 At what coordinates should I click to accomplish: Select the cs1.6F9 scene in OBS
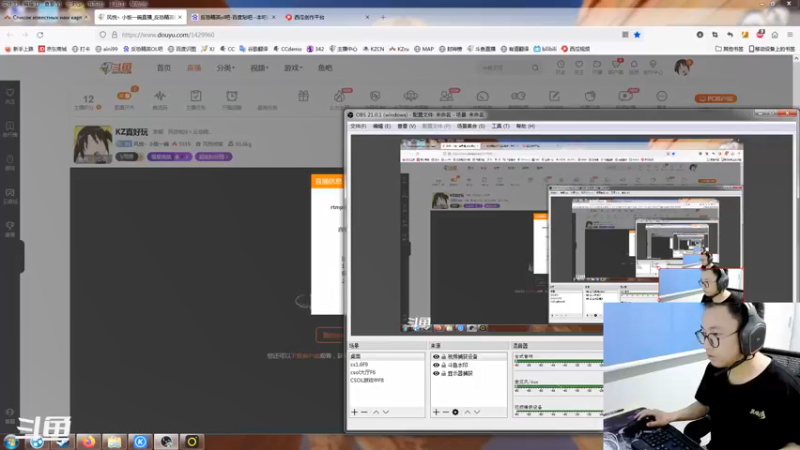386,364
